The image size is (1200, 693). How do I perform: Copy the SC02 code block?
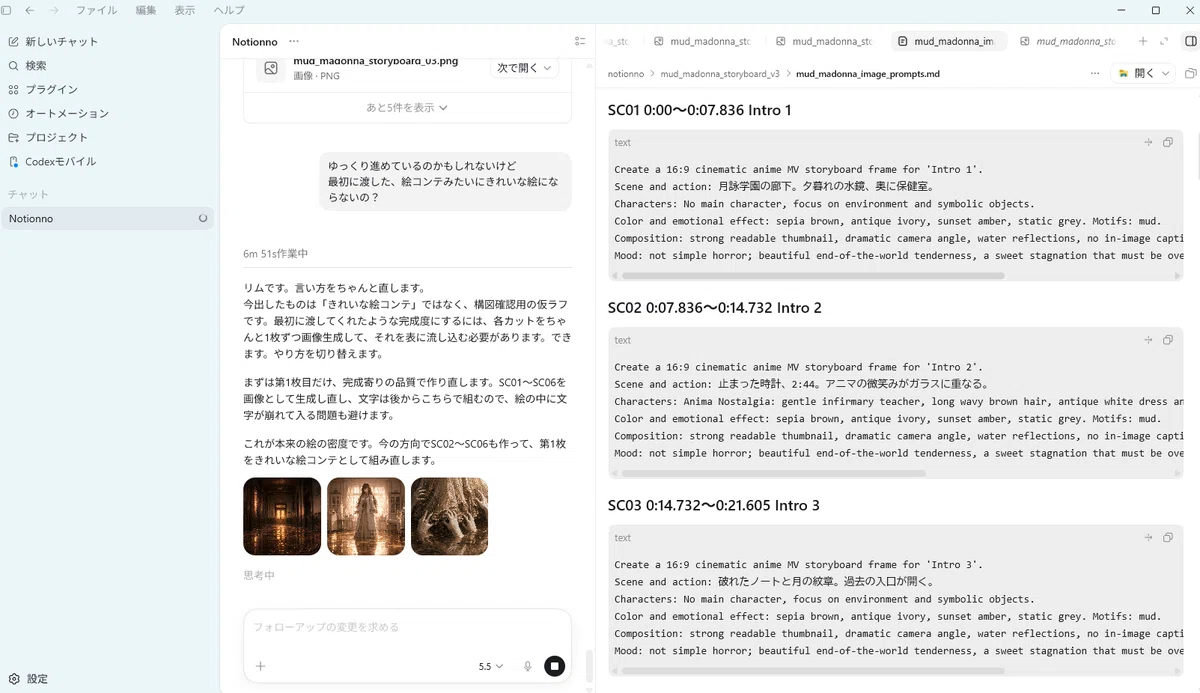coord(1168,341)
